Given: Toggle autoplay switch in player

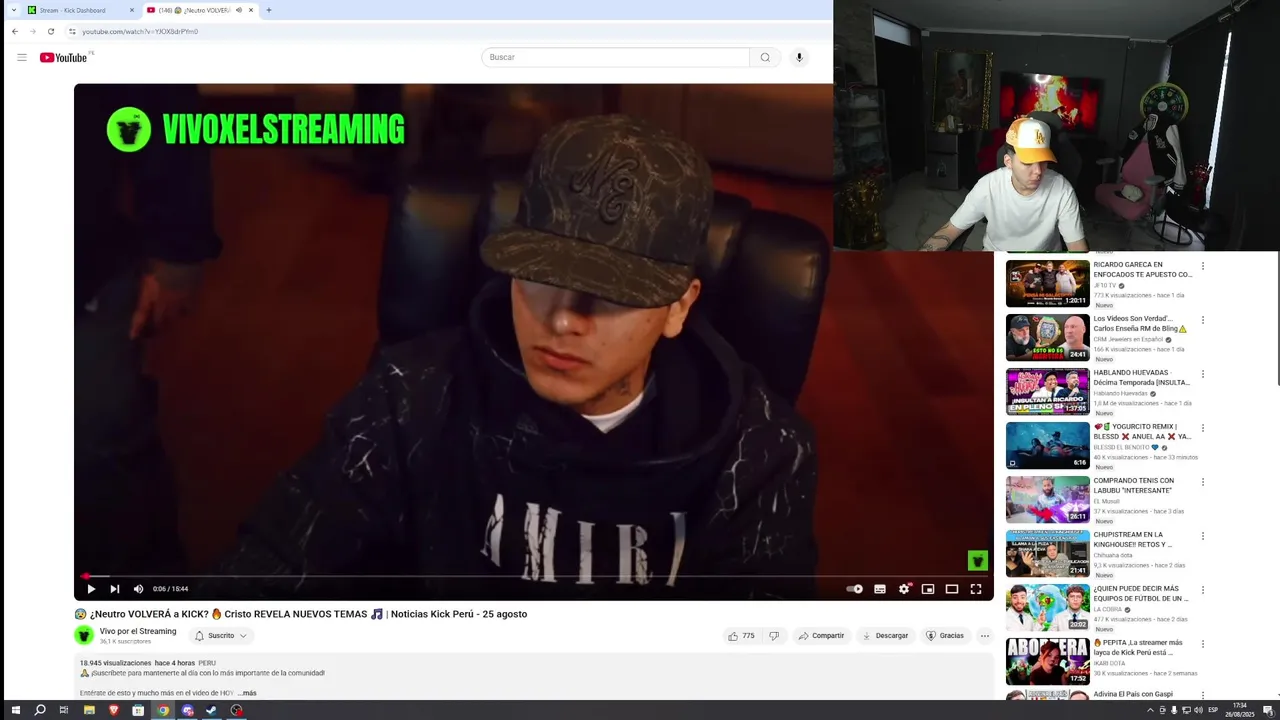Looking at the screenshot, I should (855, 589).
